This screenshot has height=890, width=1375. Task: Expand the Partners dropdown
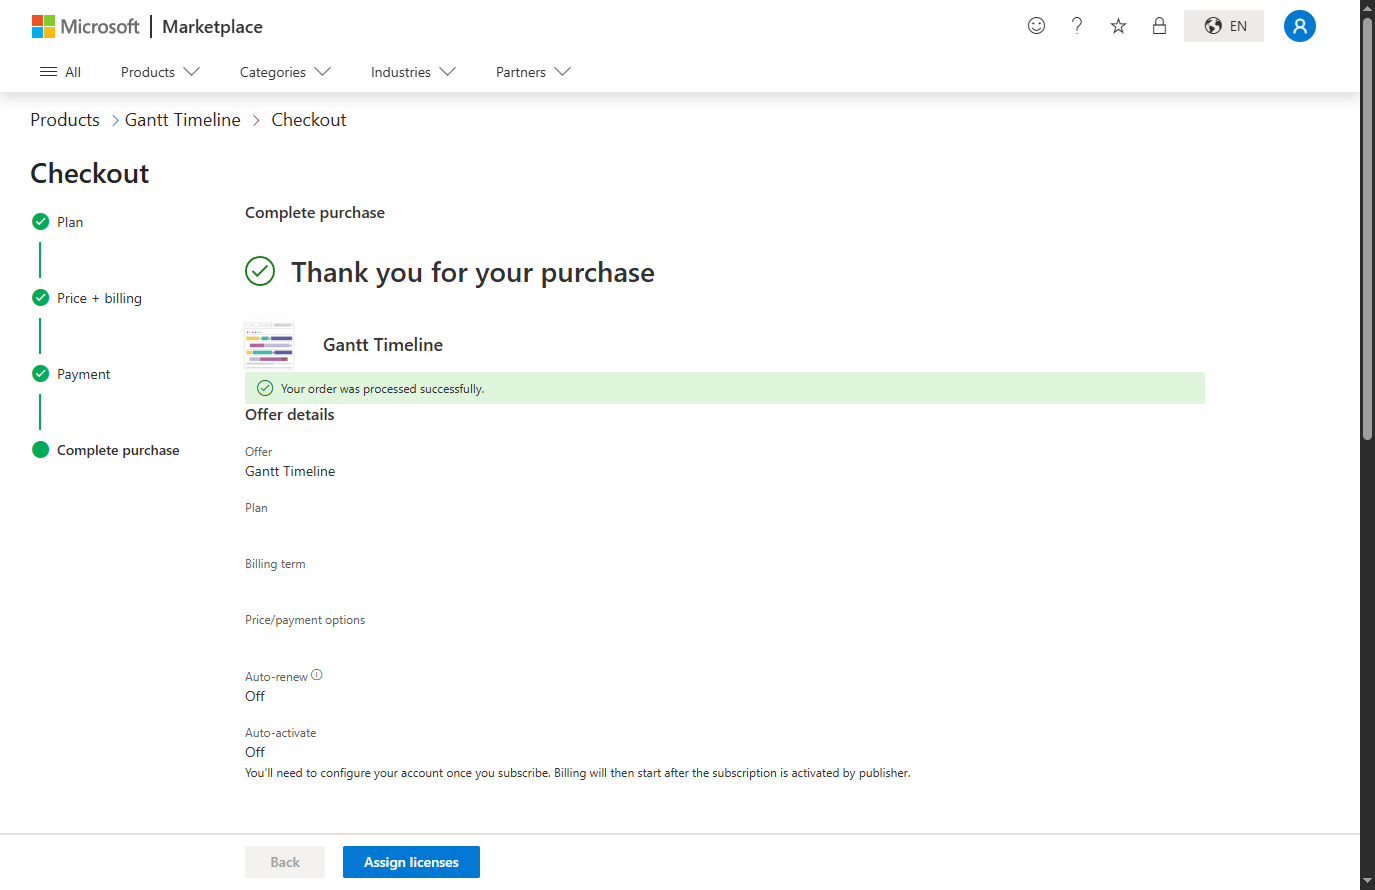(x=533, y=72)
